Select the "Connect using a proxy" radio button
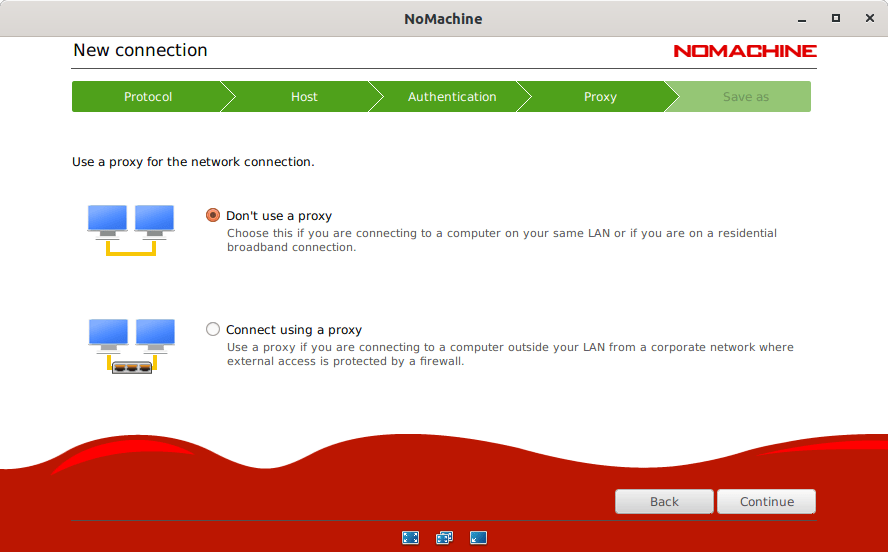The width and height of the screenshot is (888, 552). point(212,329)
